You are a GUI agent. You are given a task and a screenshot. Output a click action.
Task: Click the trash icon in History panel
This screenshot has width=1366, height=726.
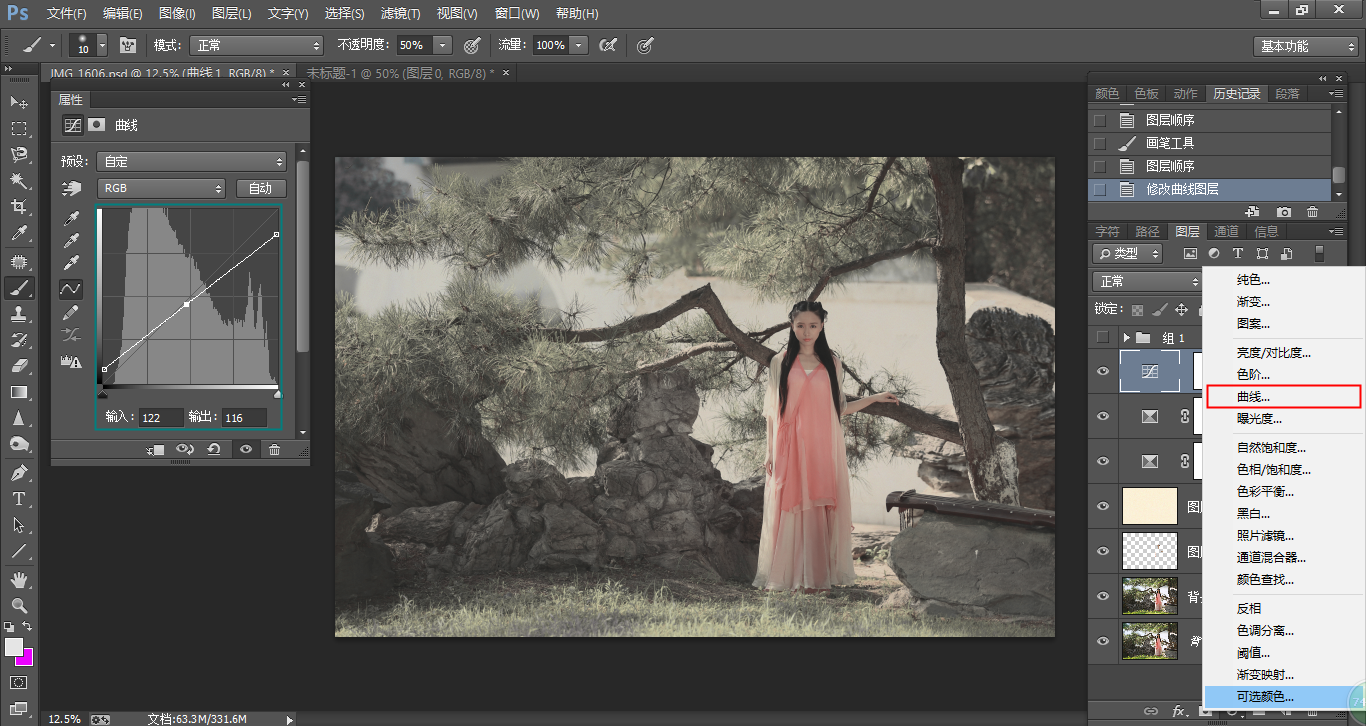tap(1313, 212)
